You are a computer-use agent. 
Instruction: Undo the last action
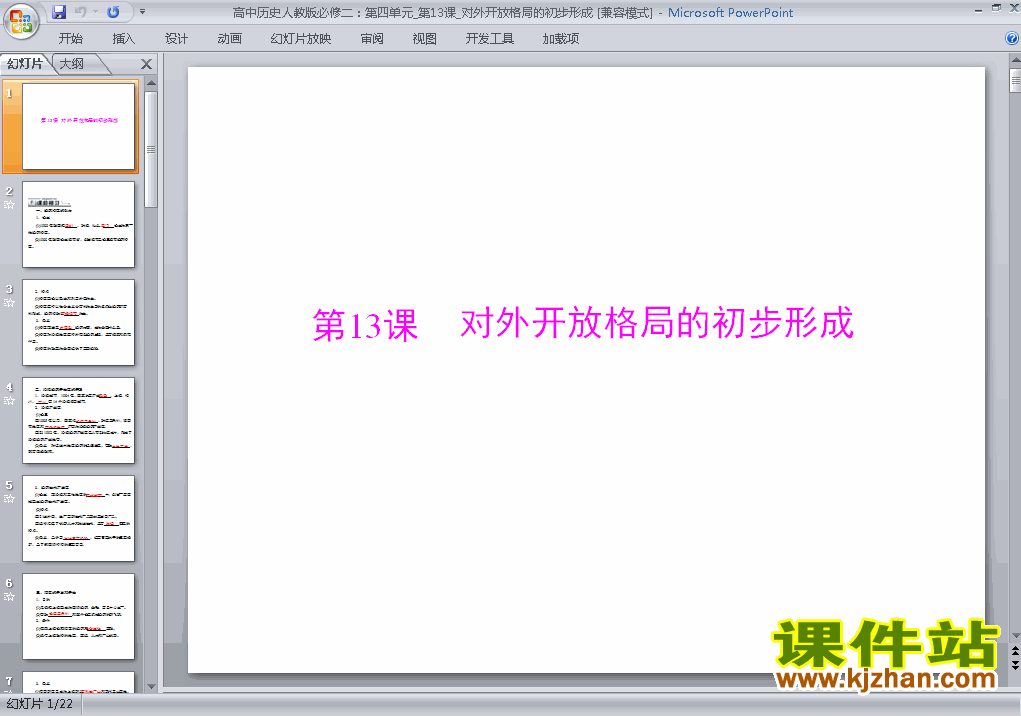pos(81,12)
